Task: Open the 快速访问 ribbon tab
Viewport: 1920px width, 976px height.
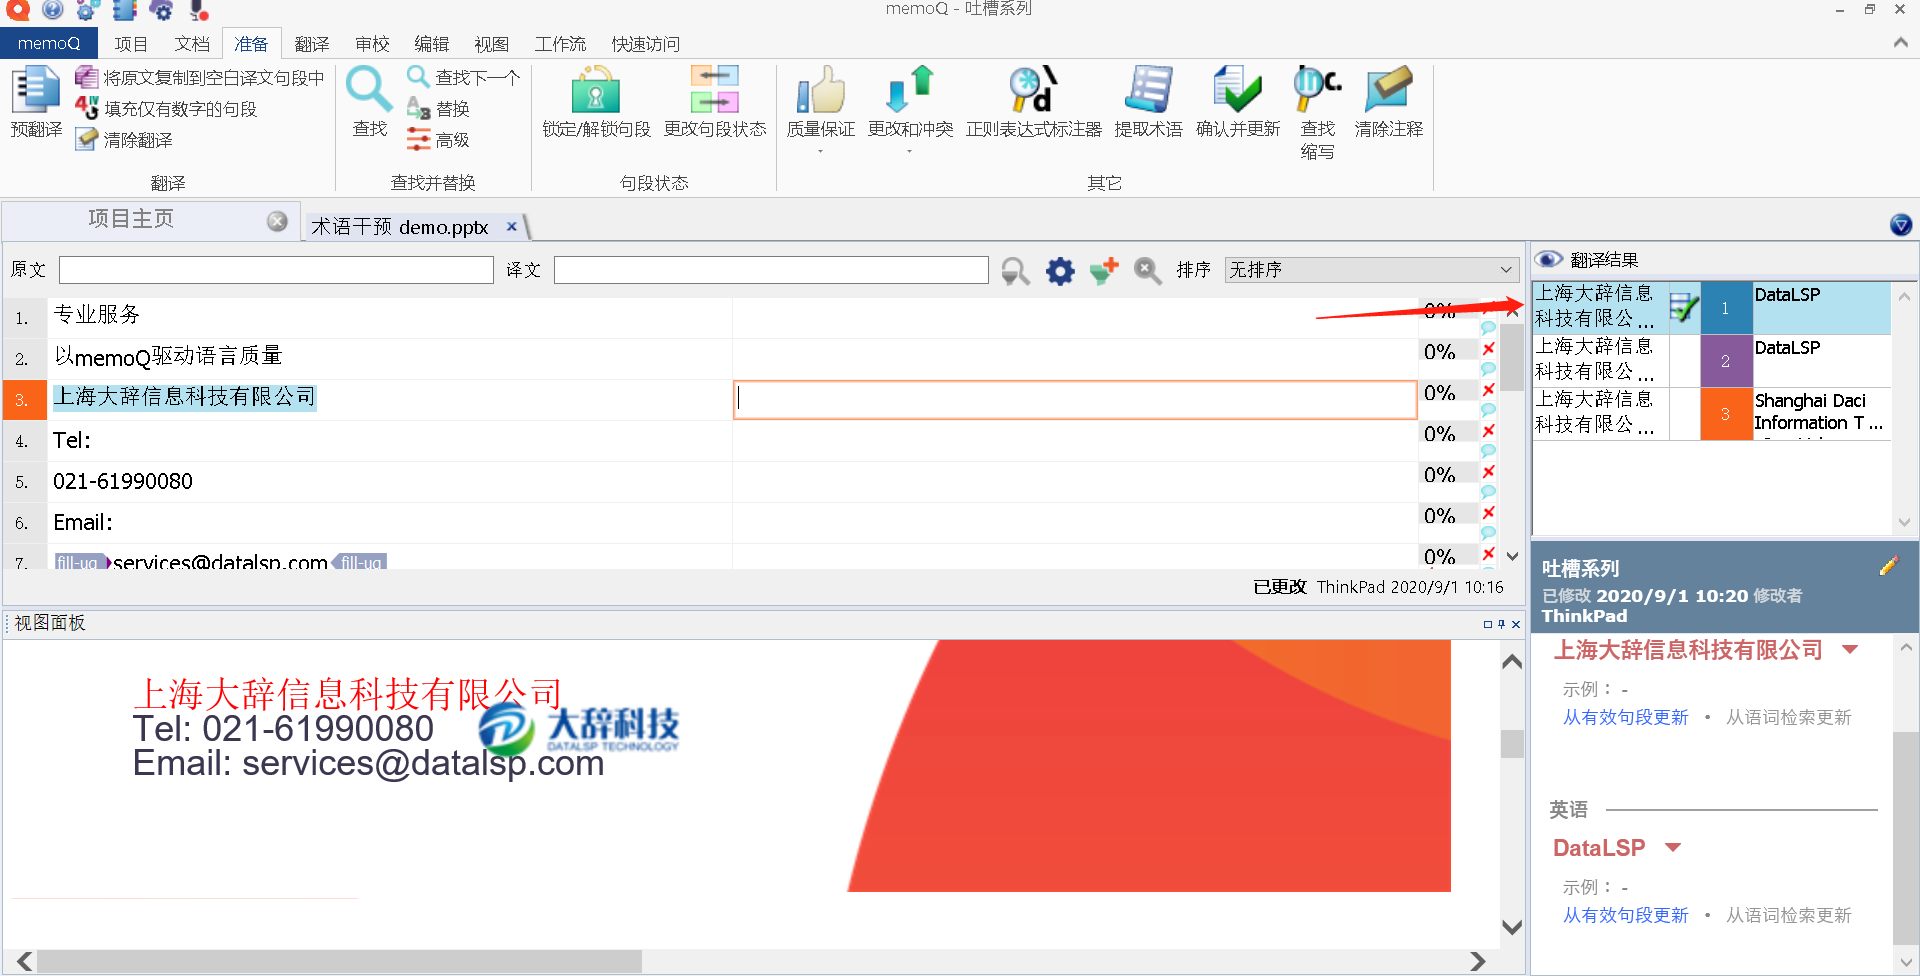Action: [646, 44]
